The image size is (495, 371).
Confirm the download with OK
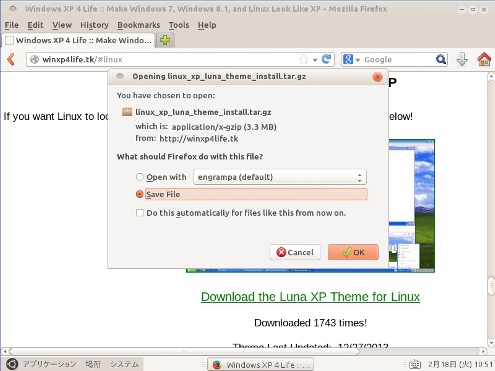tap(353, 252)
